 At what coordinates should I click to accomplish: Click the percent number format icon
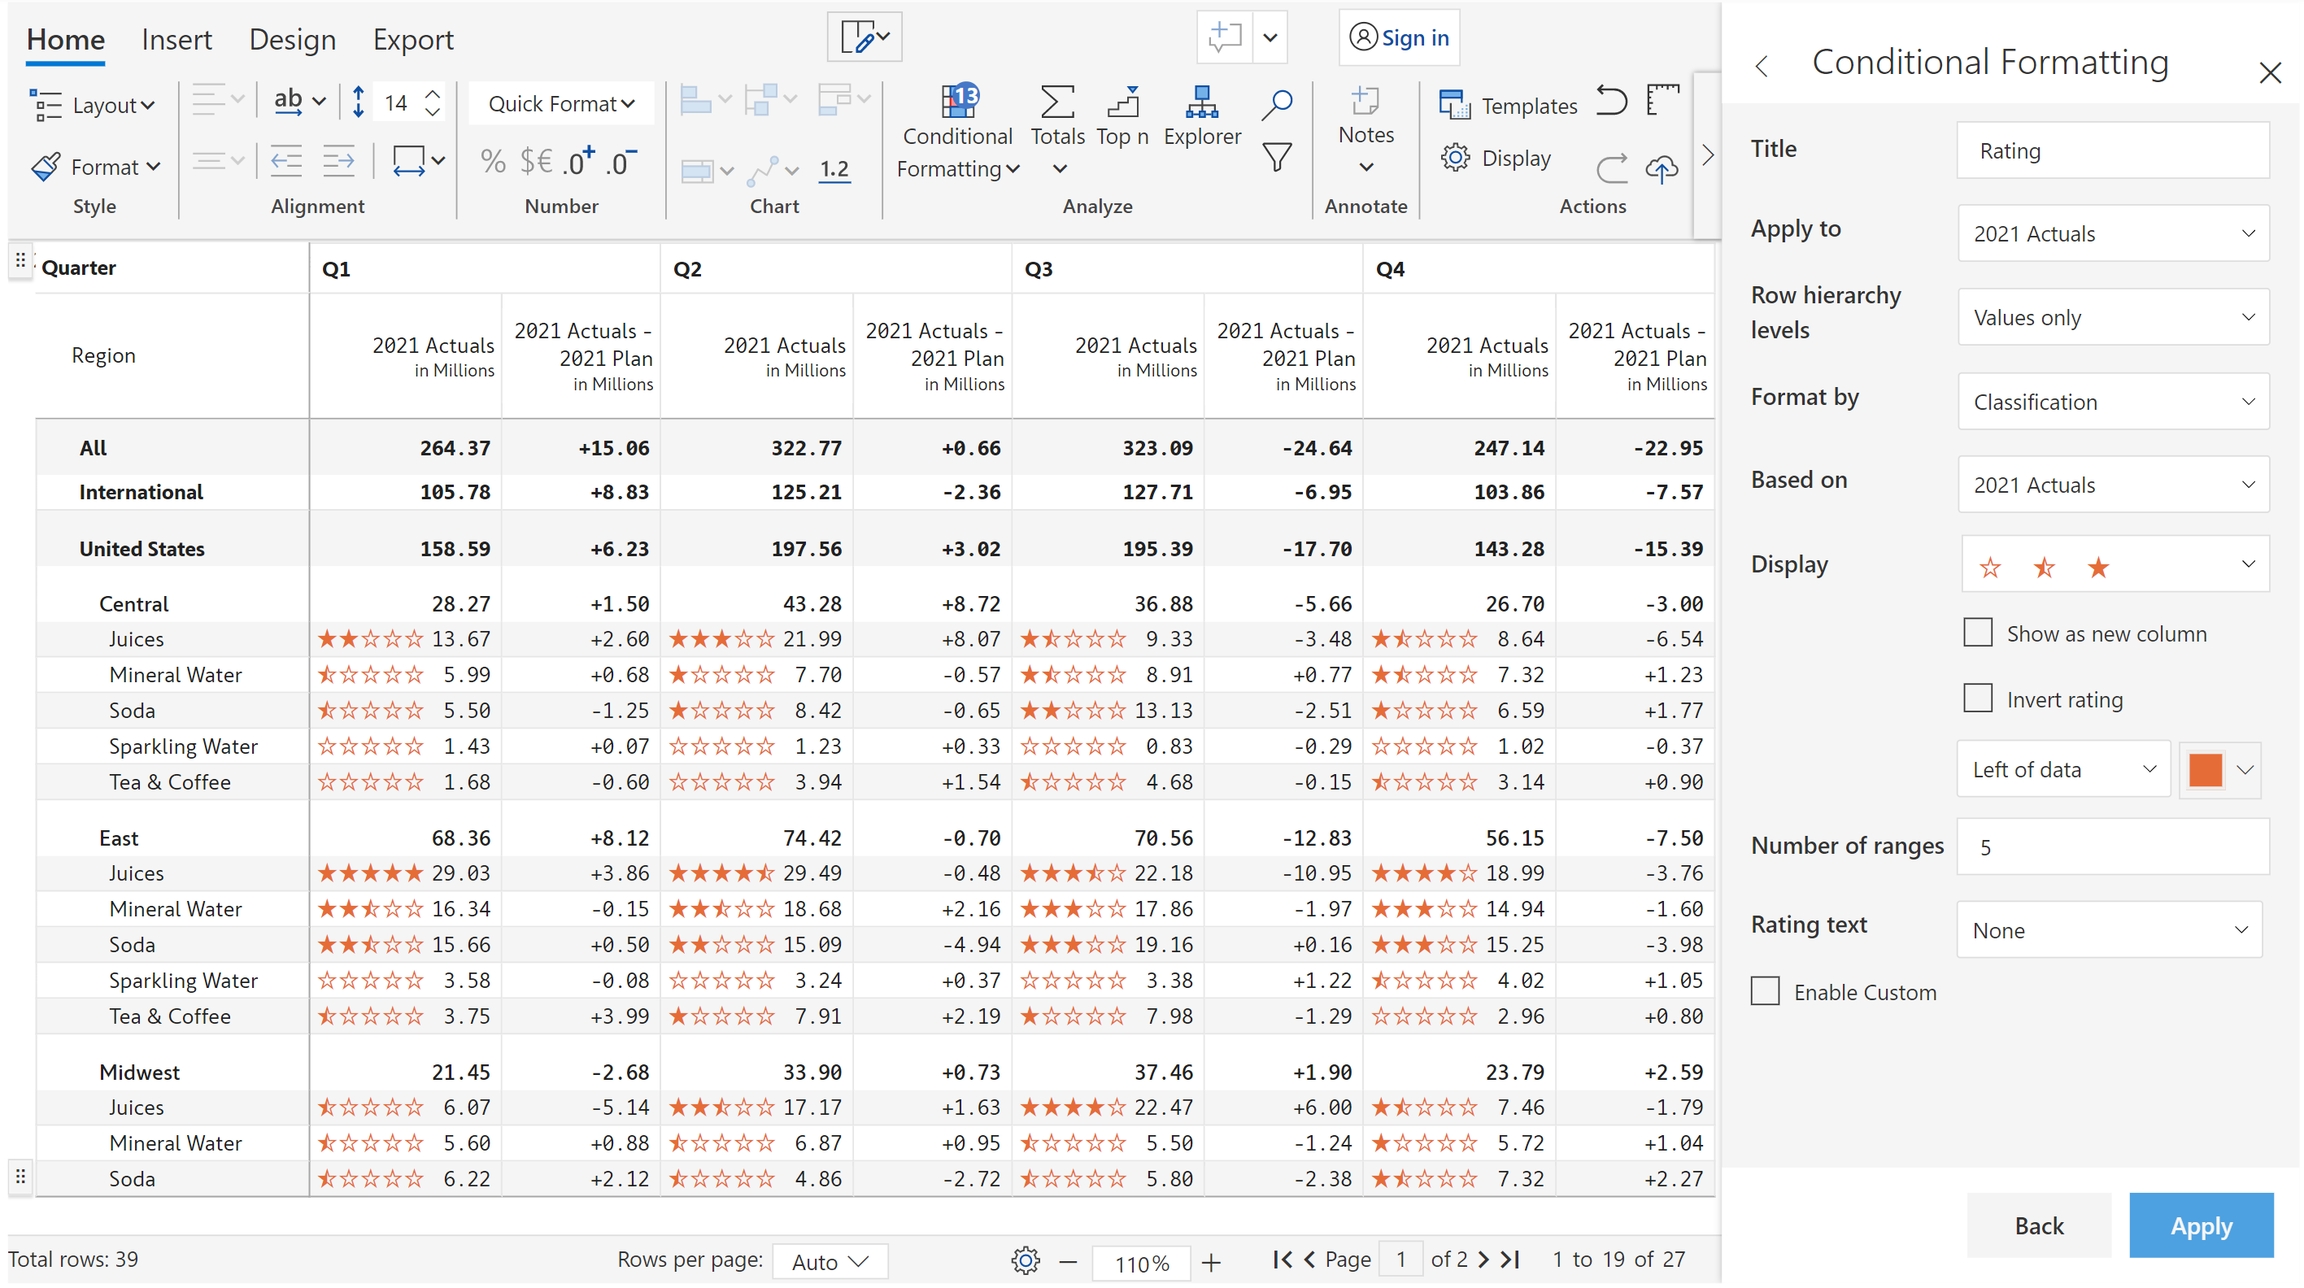492,161
